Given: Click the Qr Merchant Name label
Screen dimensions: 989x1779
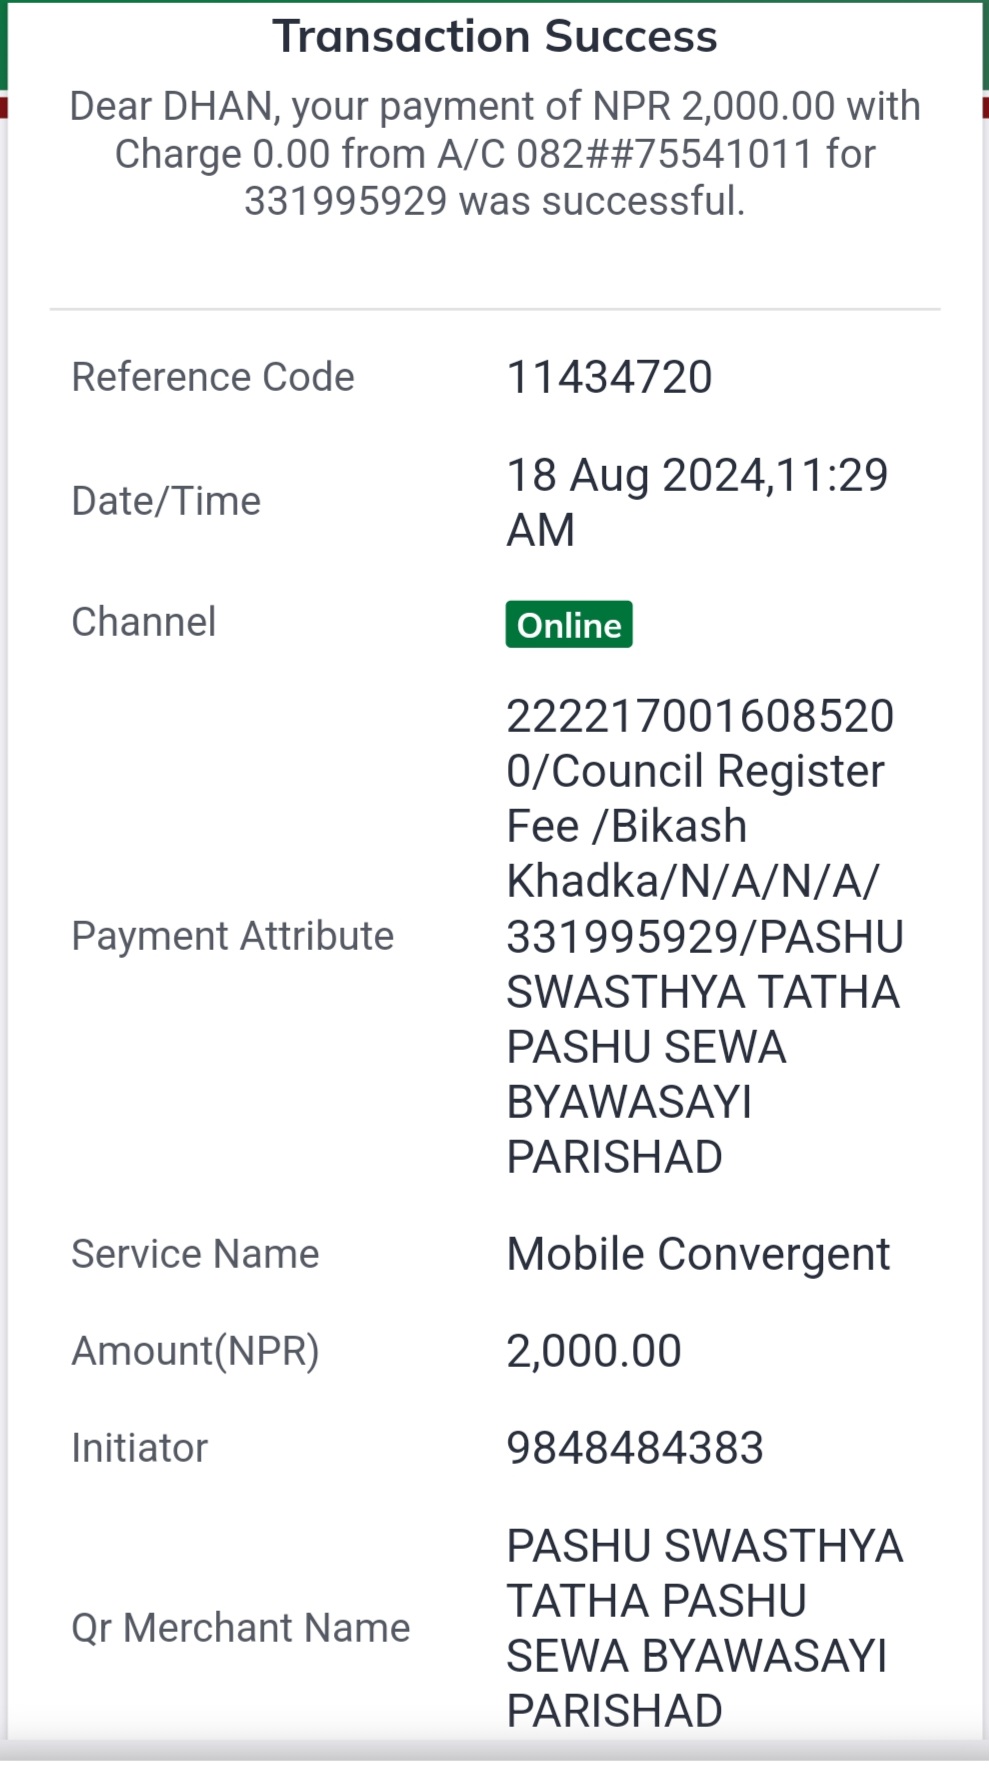Looking at the screenshot, I should [x=241, y=1628].
